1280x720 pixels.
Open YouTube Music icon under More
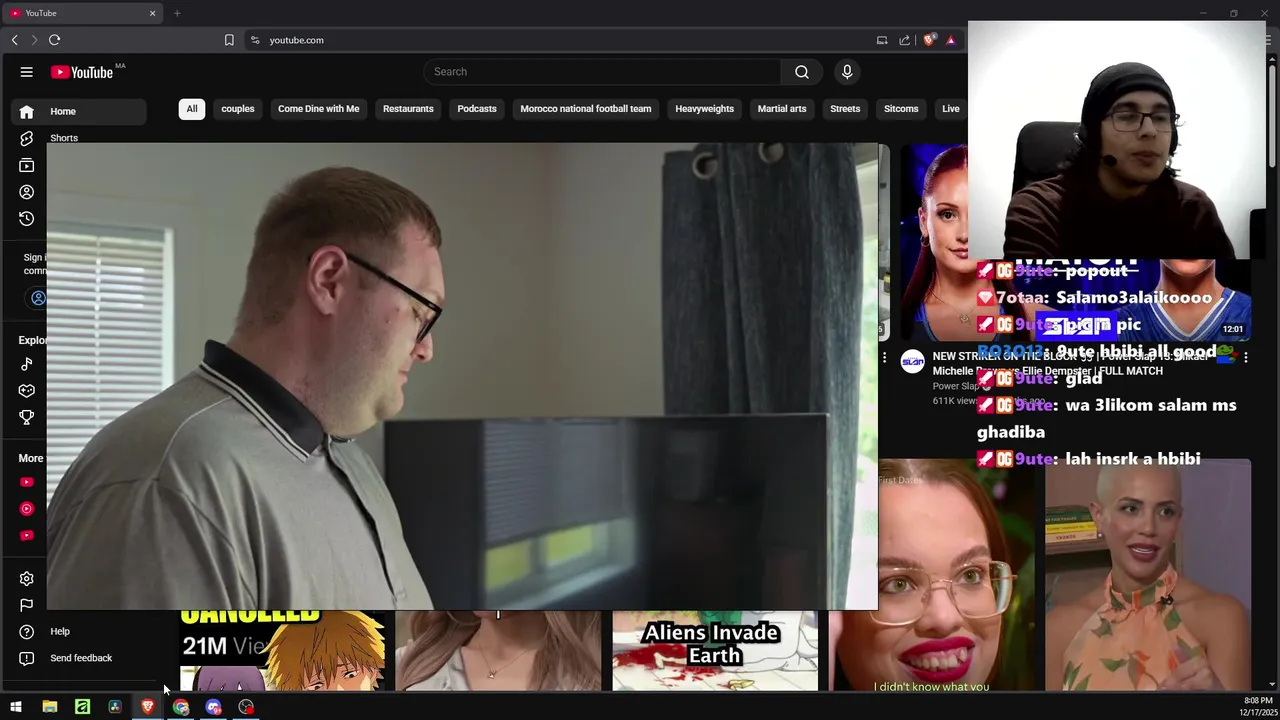pos(27,508)
